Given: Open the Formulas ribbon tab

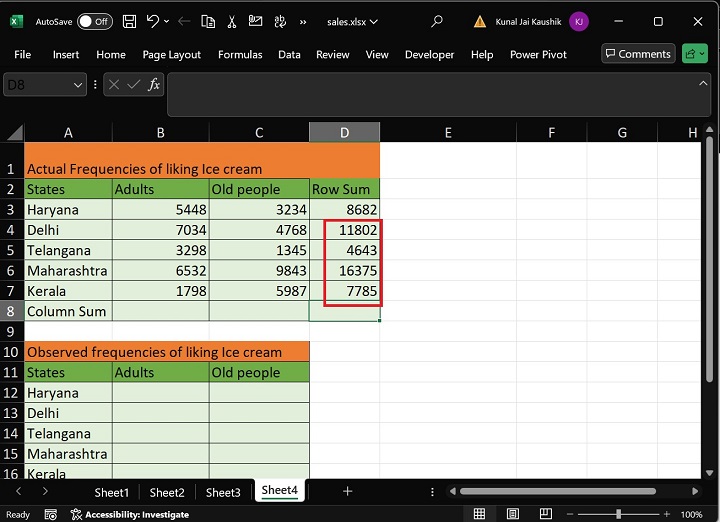Looking at the screenshot, I should (x=240, y=55).
